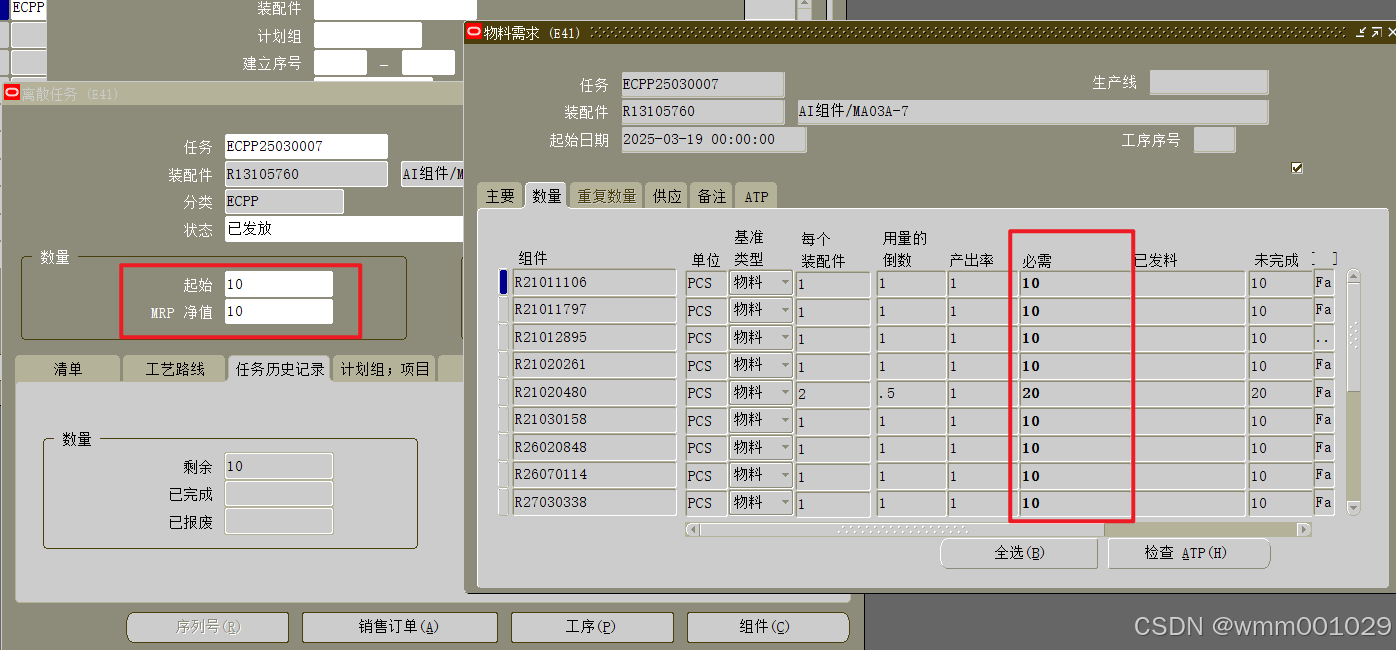Click the 已完成 quantity field
This screenshot has height=650, width=1396.
(279, 494)
